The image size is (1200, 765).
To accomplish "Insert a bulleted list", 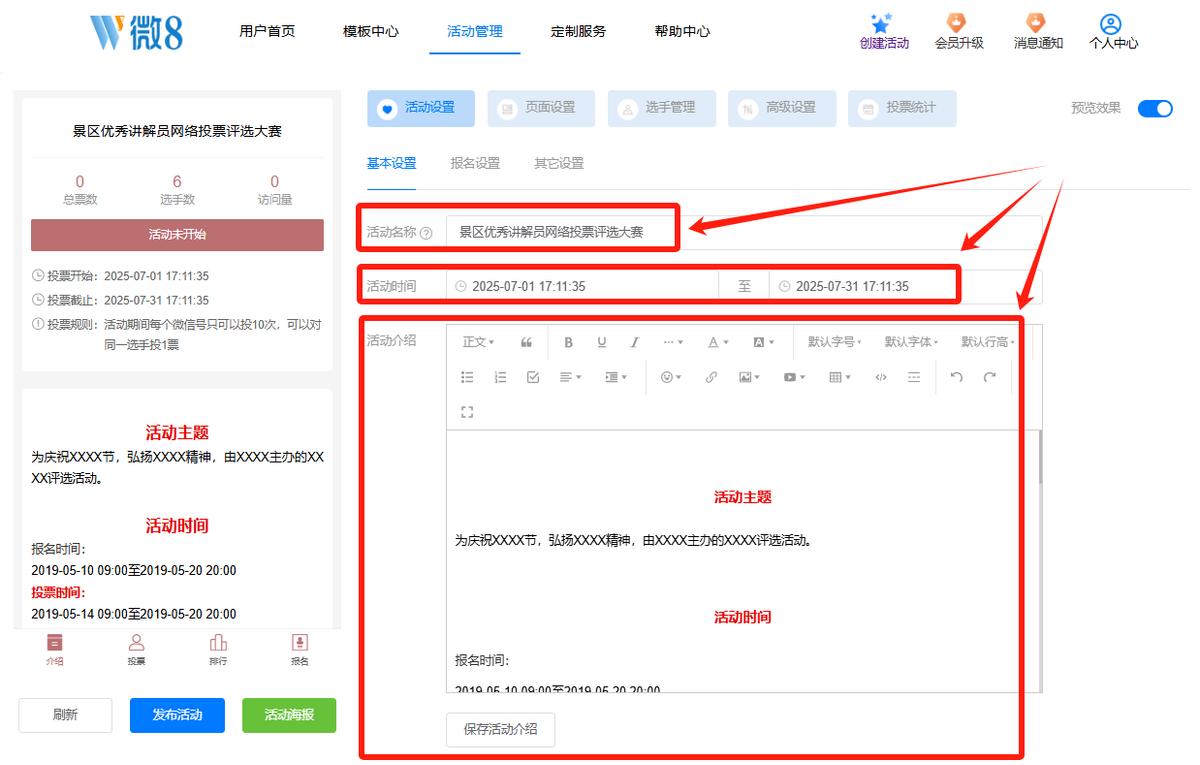I will point(467,377).
